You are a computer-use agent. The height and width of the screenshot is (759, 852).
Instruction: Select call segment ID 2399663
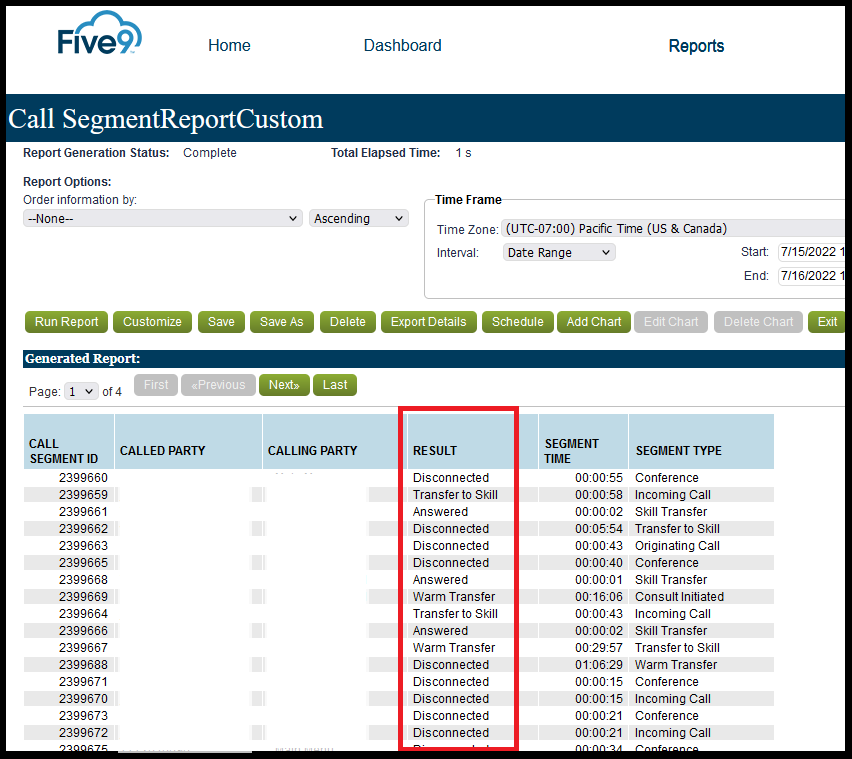coord(83,545)
